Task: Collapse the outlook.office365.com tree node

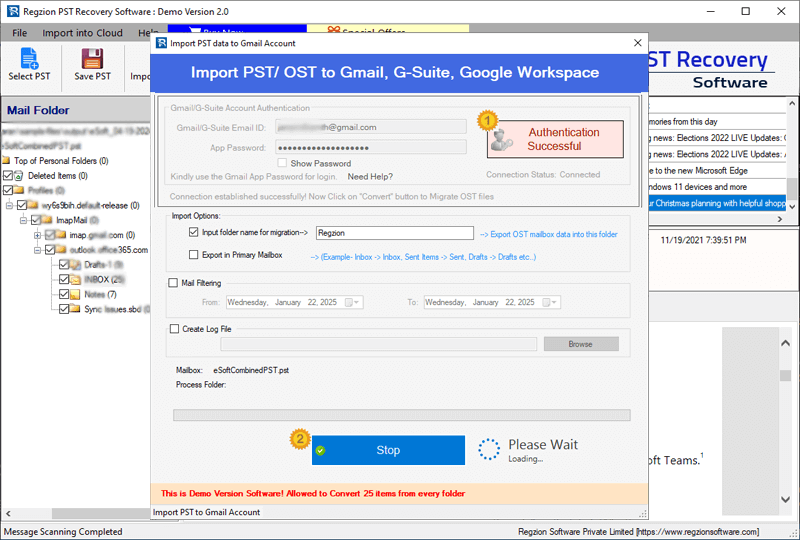Action: [x=38, y=250]
